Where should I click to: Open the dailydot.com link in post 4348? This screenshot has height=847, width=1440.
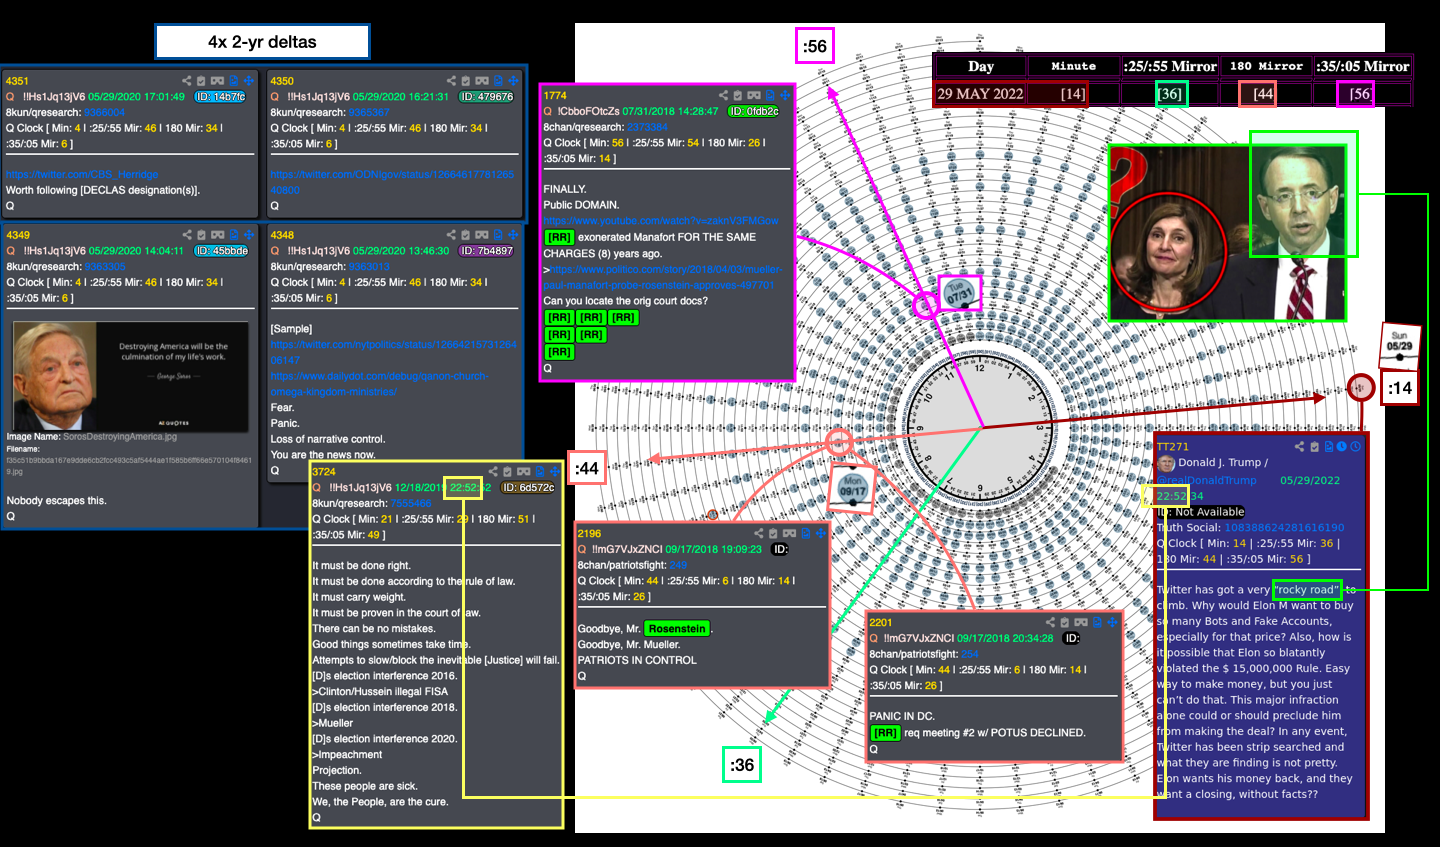pos(379,383)
